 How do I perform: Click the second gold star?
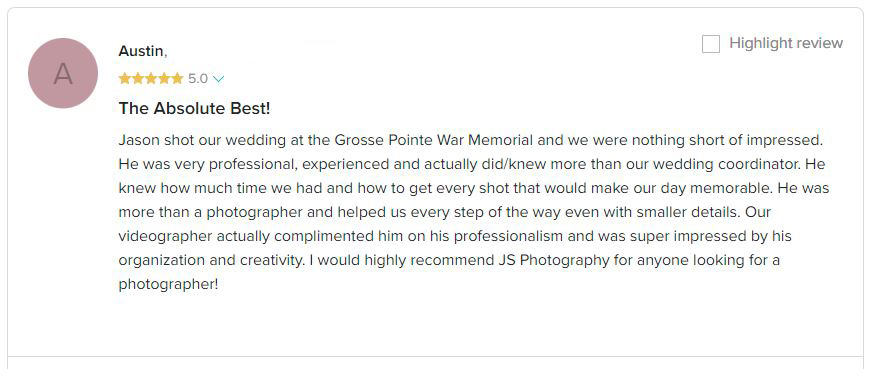(138, 78)
